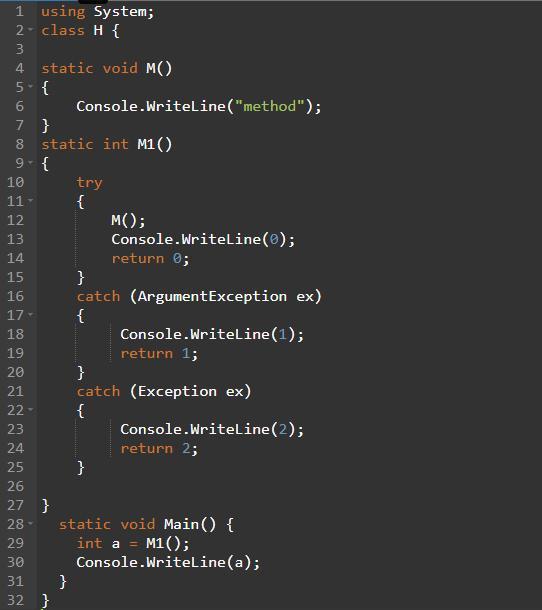Click the empty line 26
This screenshot has width=542, height=610.
(288, 486)
